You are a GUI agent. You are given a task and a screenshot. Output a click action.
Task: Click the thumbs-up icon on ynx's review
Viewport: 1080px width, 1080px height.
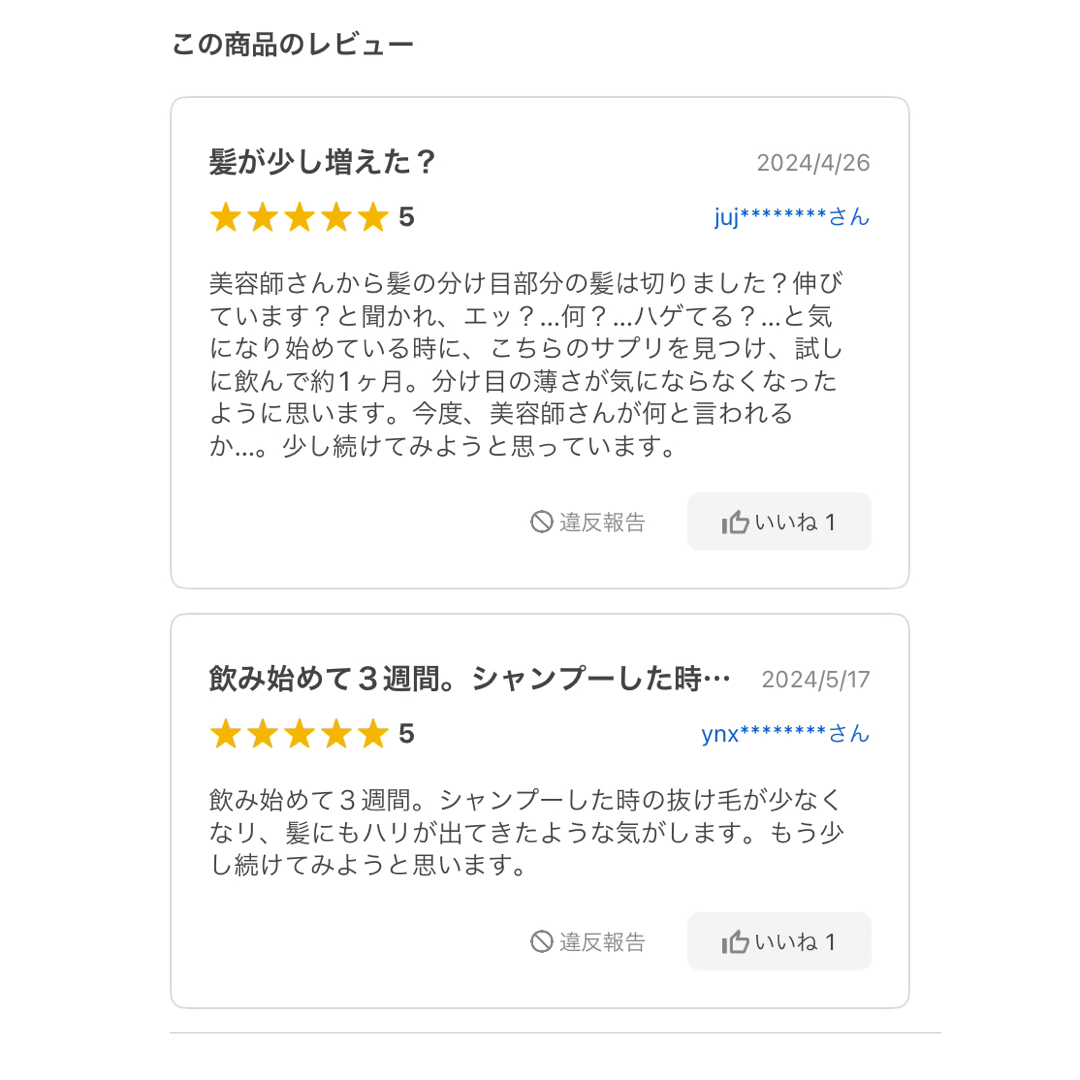(735, 942)
